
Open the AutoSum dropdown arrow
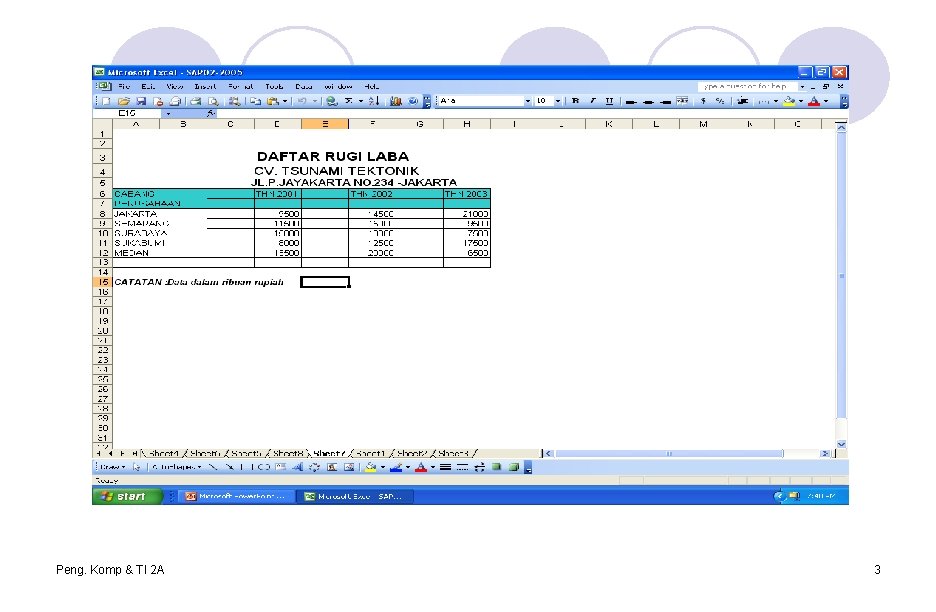click(361, 102)
